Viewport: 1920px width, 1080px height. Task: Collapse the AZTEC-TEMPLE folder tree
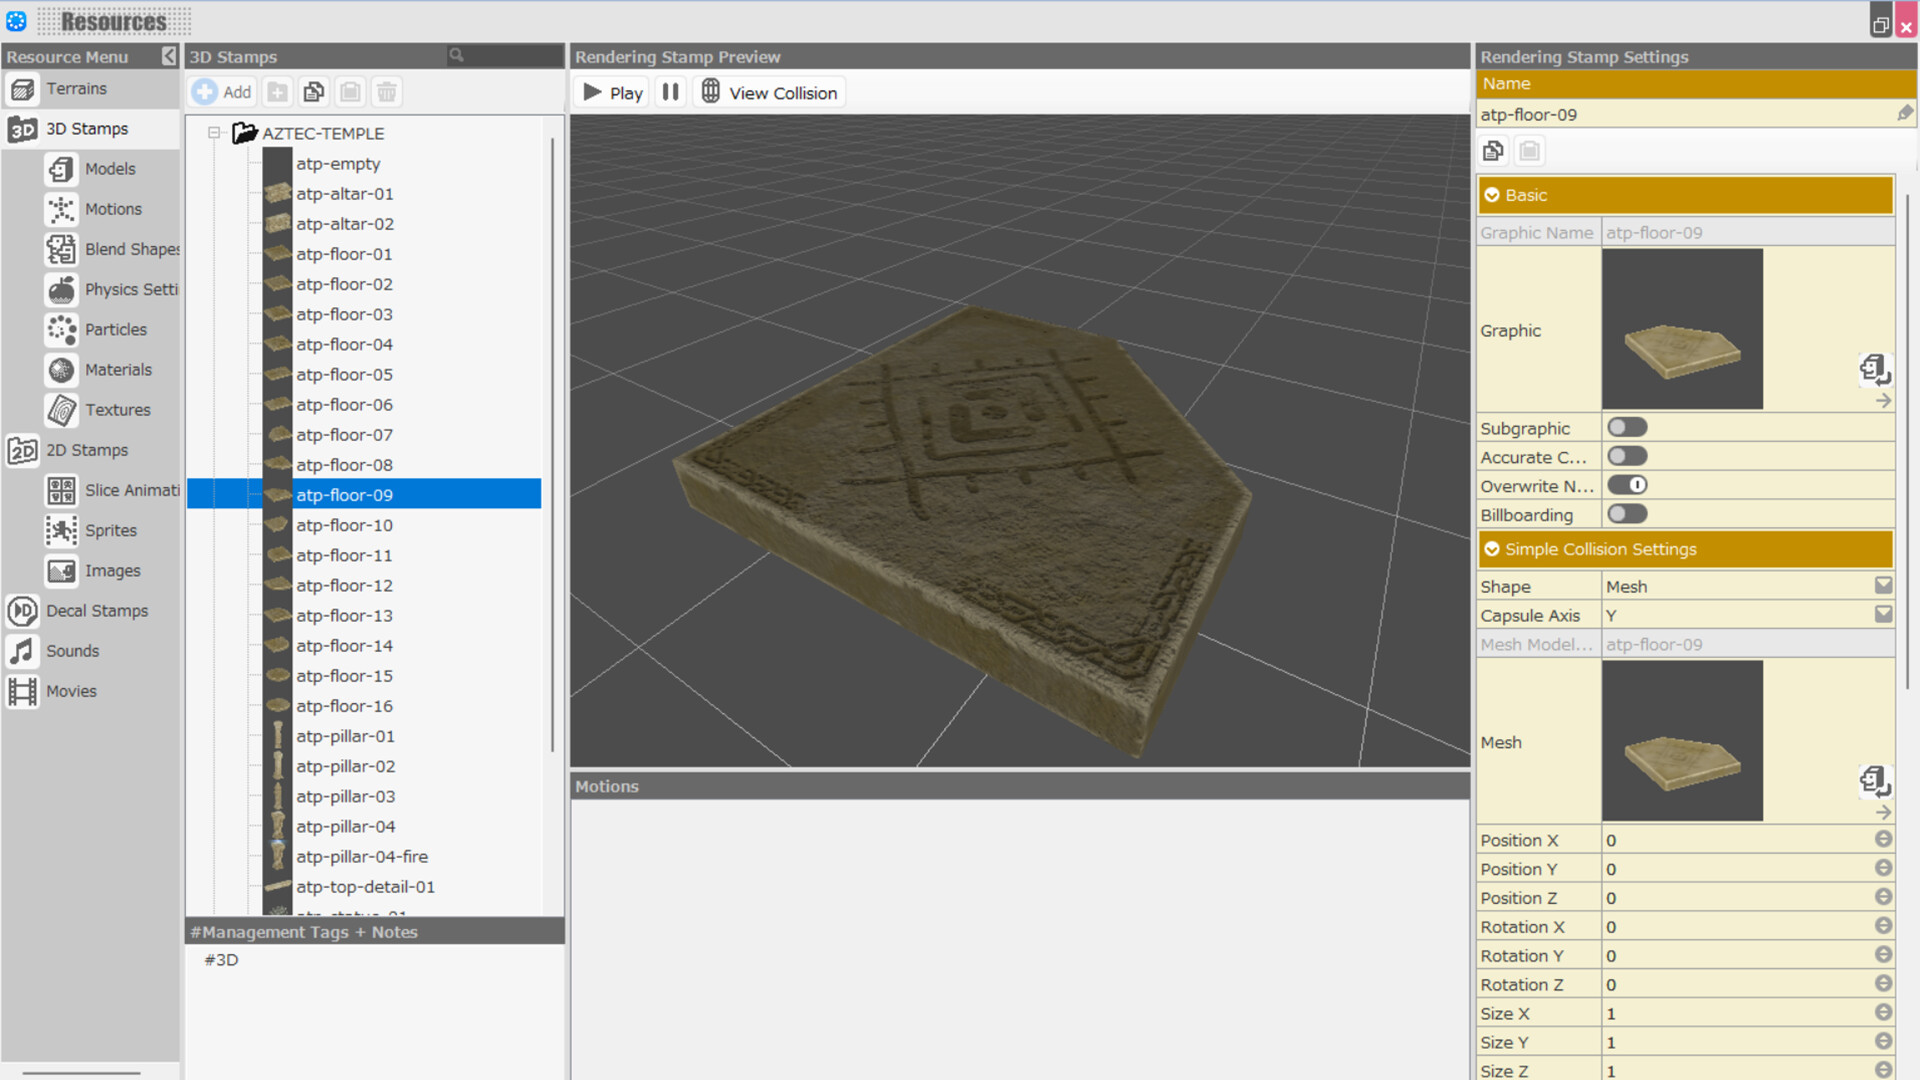pyautogui.click(x=213, y=133)
